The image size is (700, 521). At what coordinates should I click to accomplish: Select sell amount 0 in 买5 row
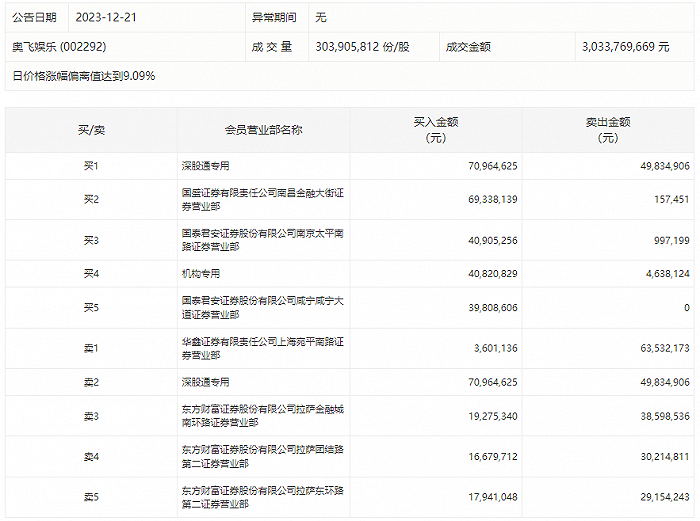687,308
